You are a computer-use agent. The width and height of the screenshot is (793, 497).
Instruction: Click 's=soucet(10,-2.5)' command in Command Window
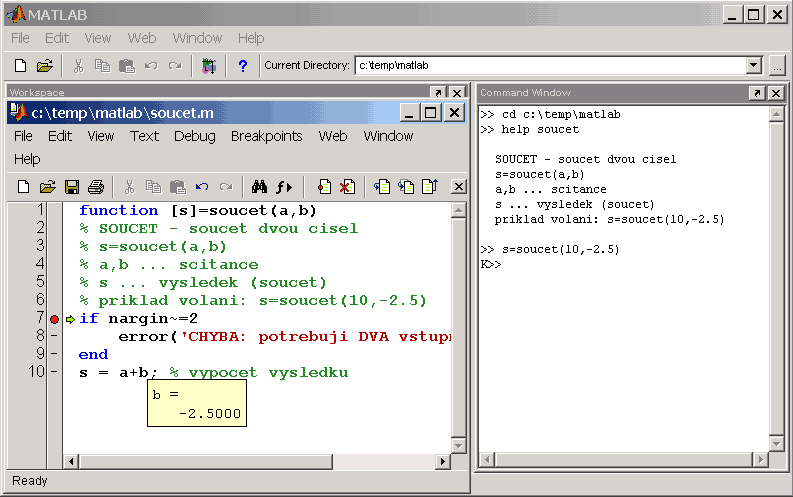pyautogui.click(x=560, y=249)
